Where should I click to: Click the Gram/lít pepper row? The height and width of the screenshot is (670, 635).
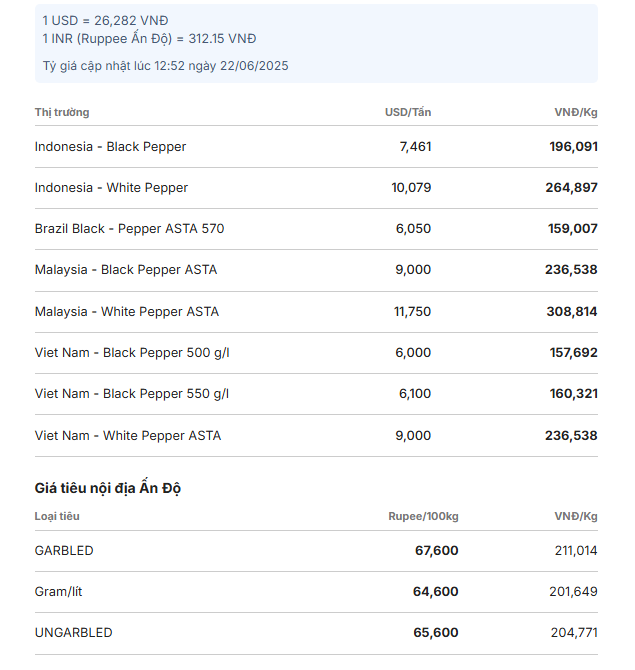316,592
